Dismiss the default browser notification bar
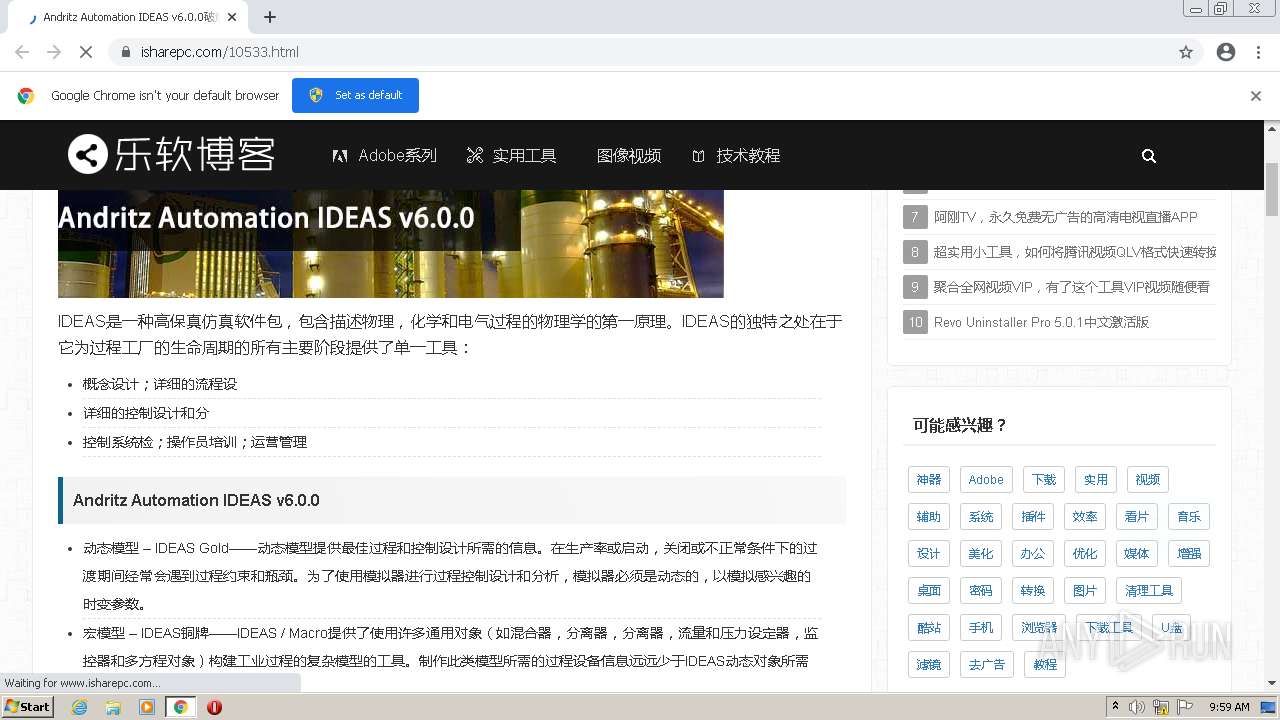This screenshot has width=1280, height=720. pos(1256,96)
